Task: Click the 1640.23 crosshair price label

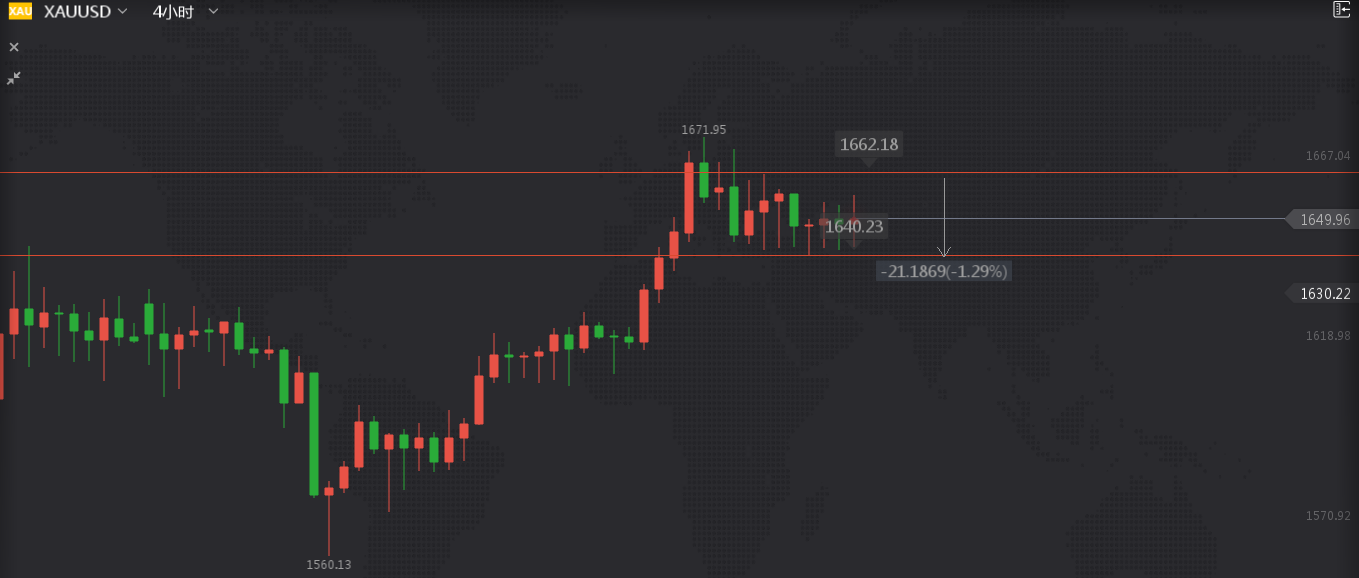Action: click(854, 227)
